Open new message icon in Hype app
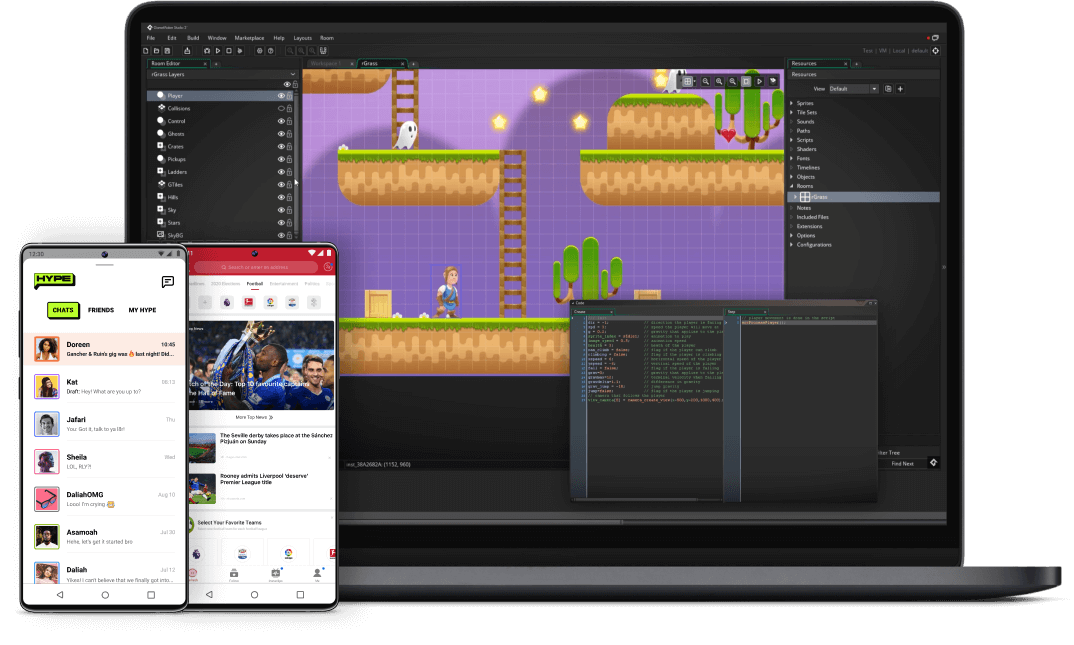 click(x=168, y=282)
